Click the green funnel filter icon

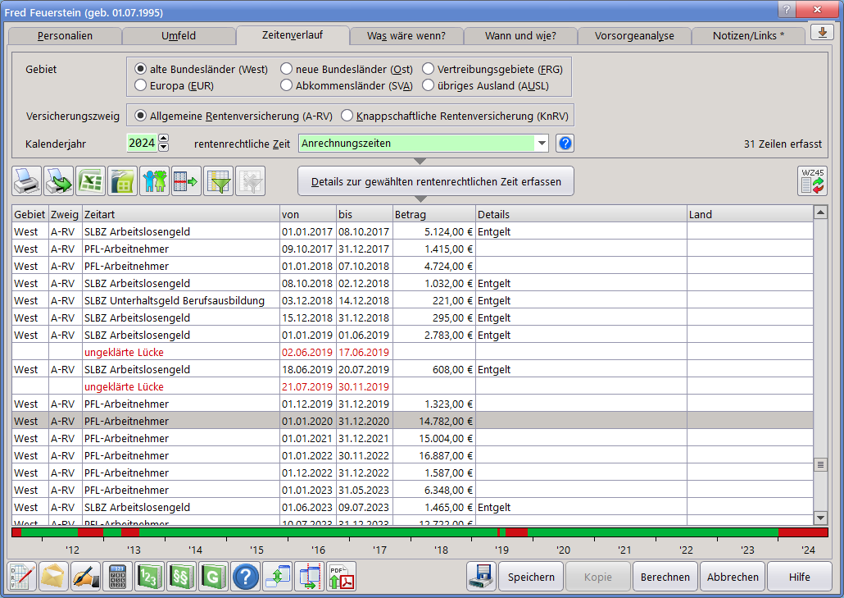(218, 182)
